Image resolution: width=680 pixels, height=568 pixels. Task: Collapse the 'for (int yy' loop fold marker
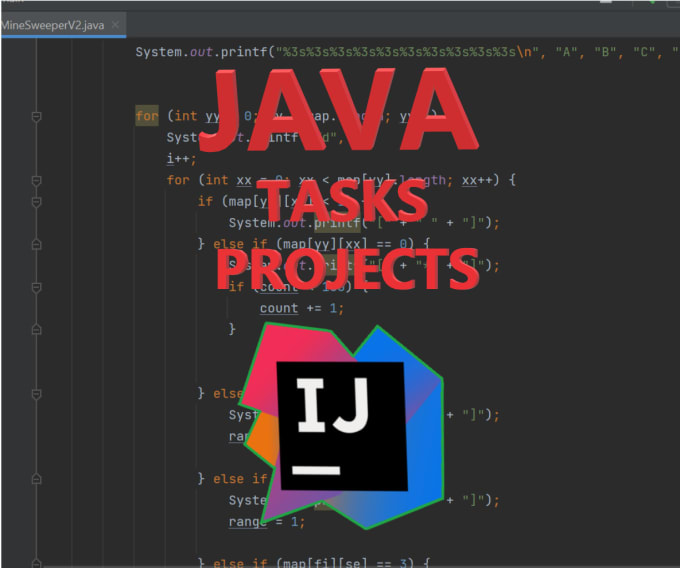point(36,117)
